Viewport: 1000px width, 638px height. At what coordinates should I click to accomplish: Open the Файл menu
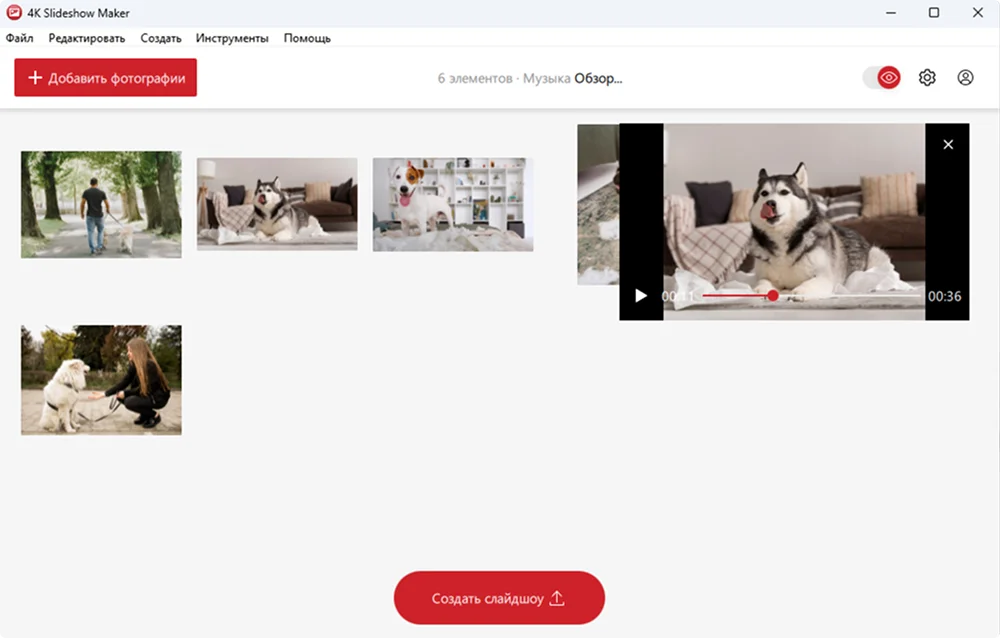[19, 38]
